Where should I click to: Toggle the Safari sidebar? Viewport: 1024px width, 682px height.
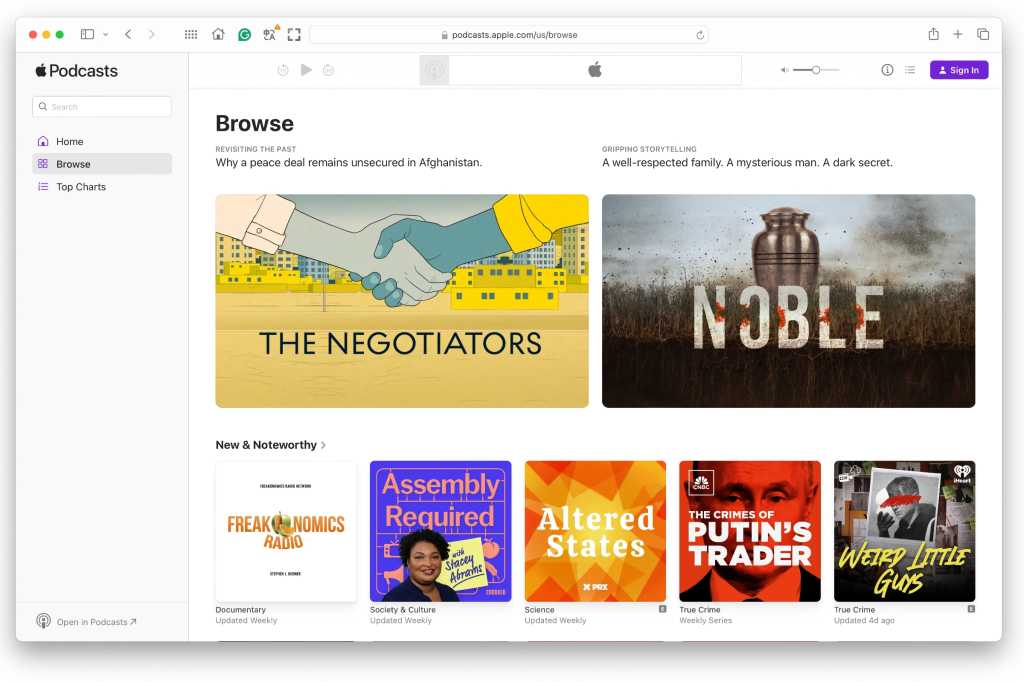click(x=87, y=35)
